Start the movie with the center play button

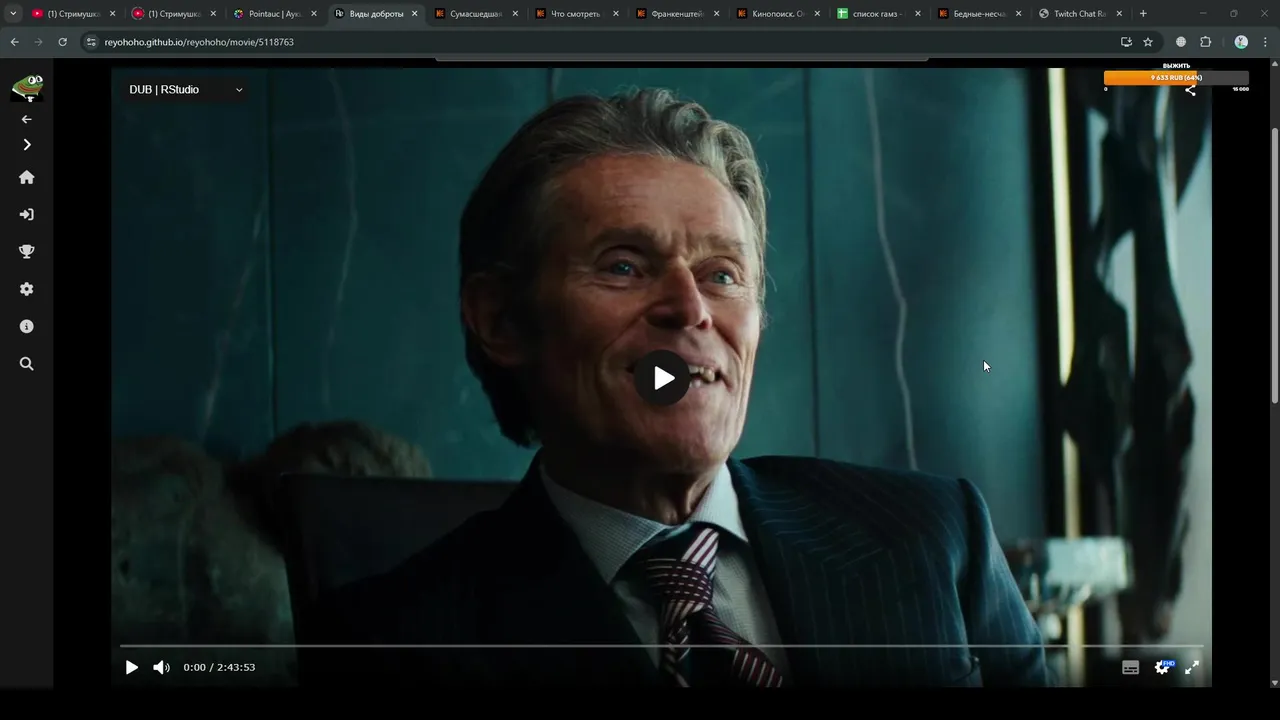[x=662, y=378]
